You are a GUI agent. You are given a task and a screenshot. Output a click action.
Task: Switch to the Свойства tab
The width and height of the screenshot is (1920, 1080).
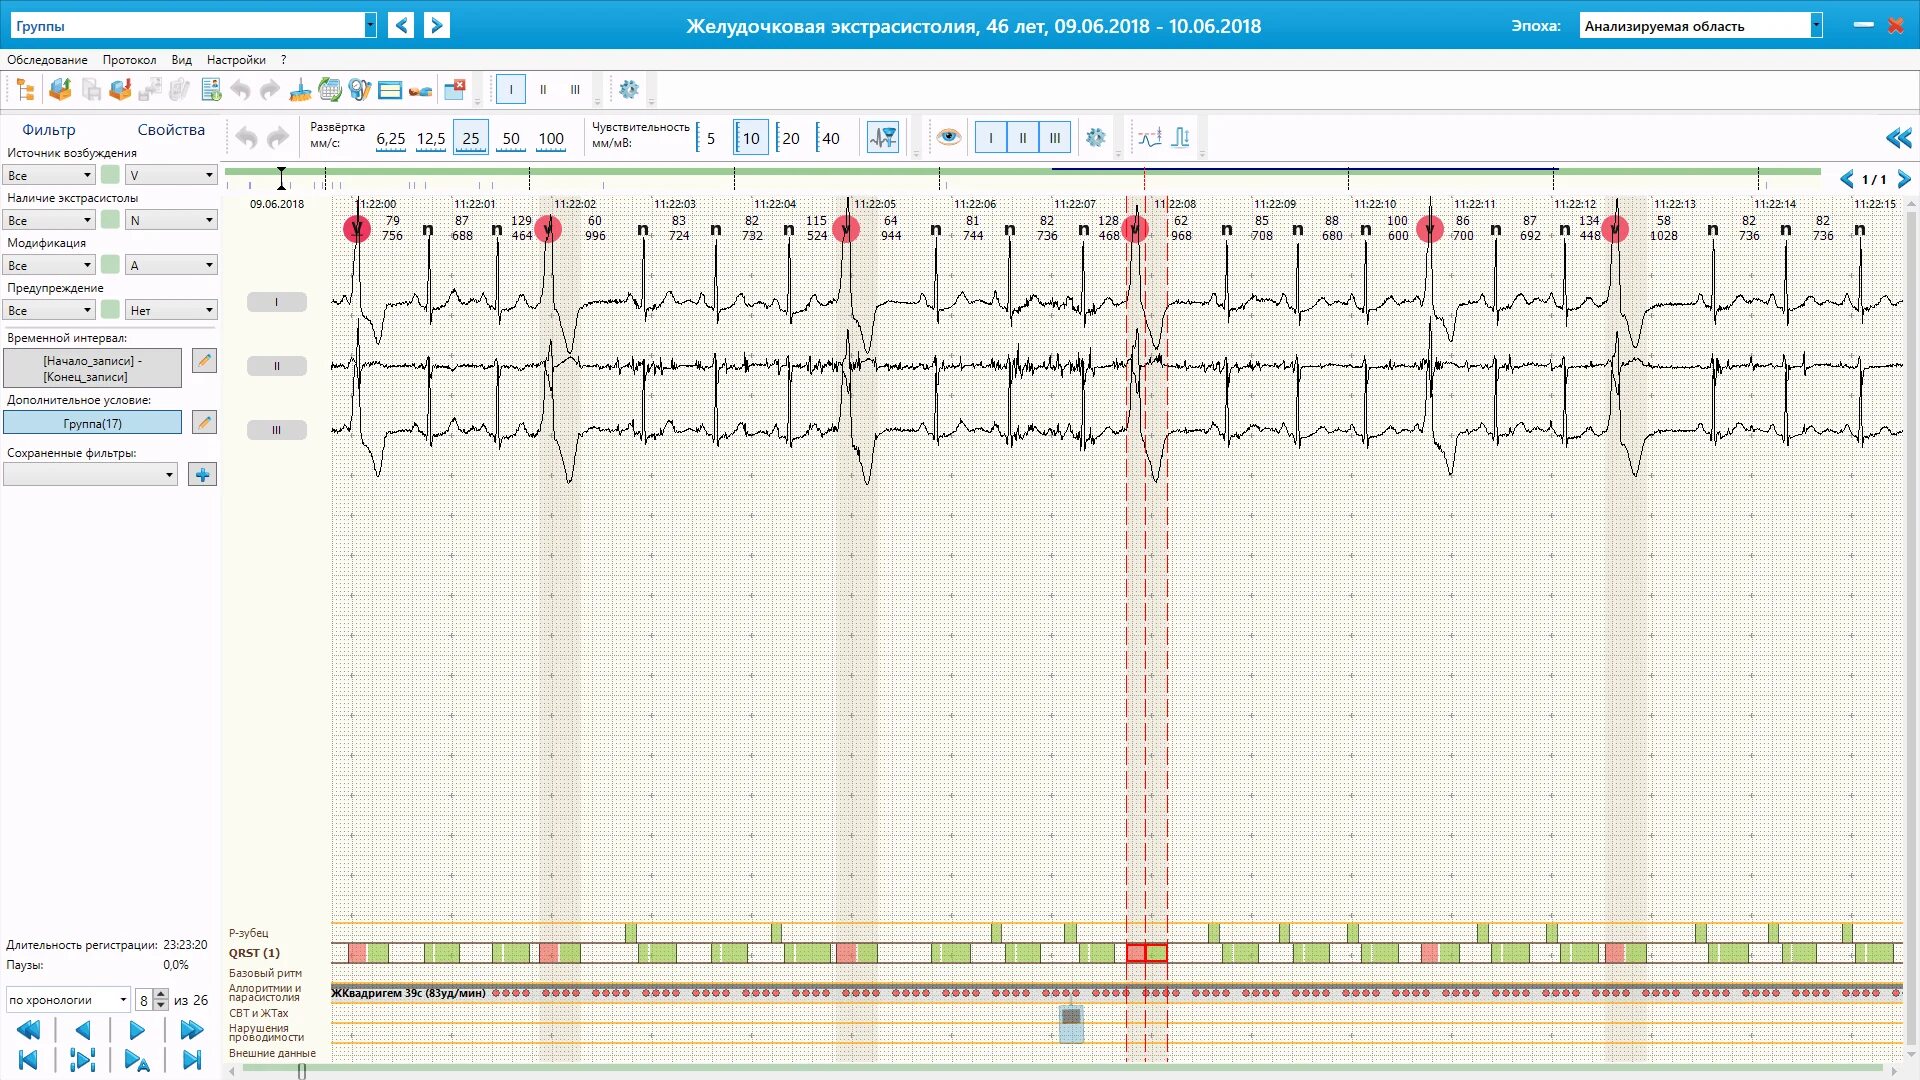171,130
